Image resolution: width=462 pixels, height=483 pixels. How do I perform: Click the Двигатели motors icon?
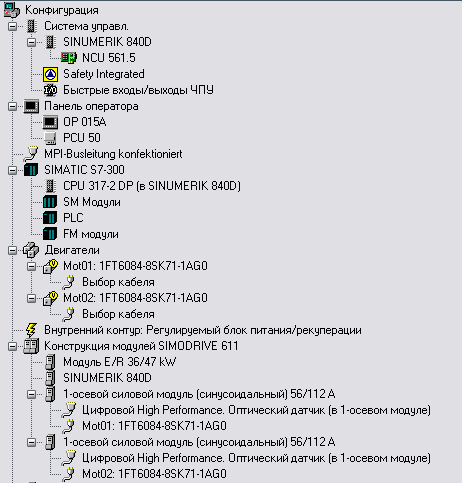(x=31, y=250)
